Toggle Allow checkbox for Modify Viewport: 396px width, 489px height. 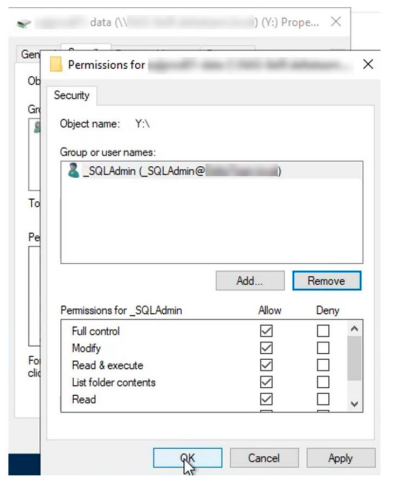point(266,348)
